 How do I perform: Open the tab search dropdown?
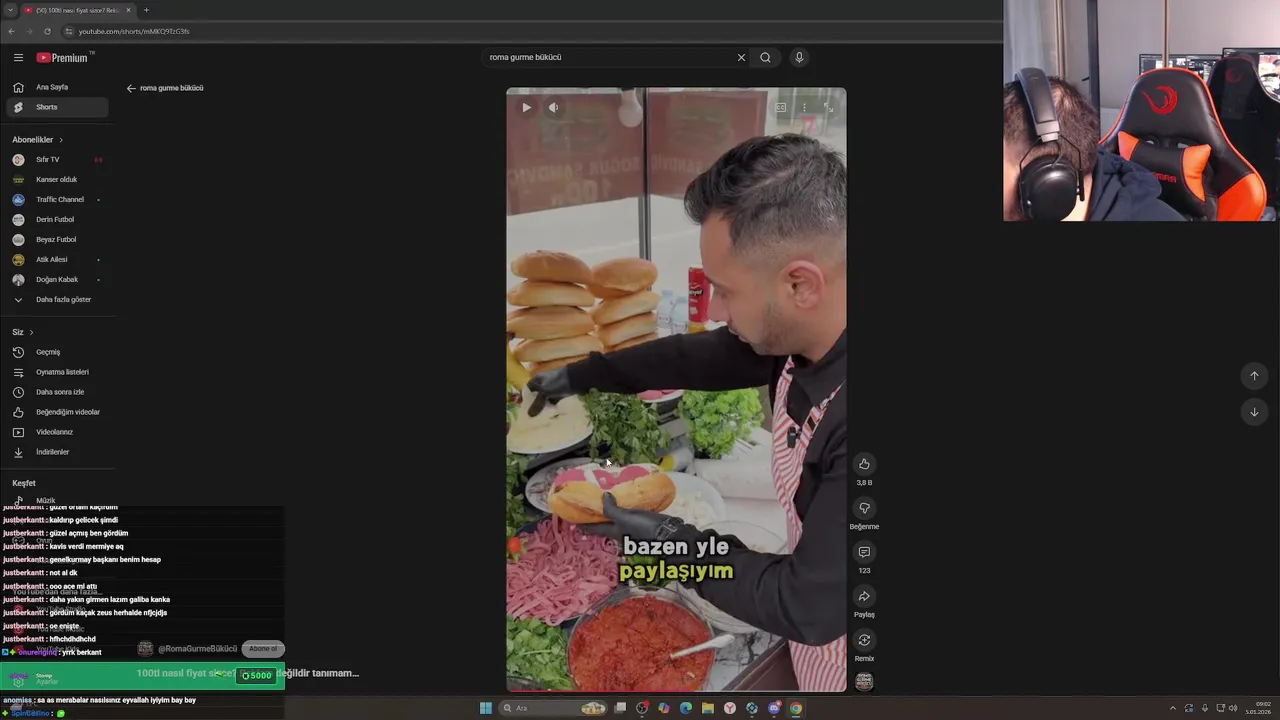pyautogui.click(x=10, y=10)
